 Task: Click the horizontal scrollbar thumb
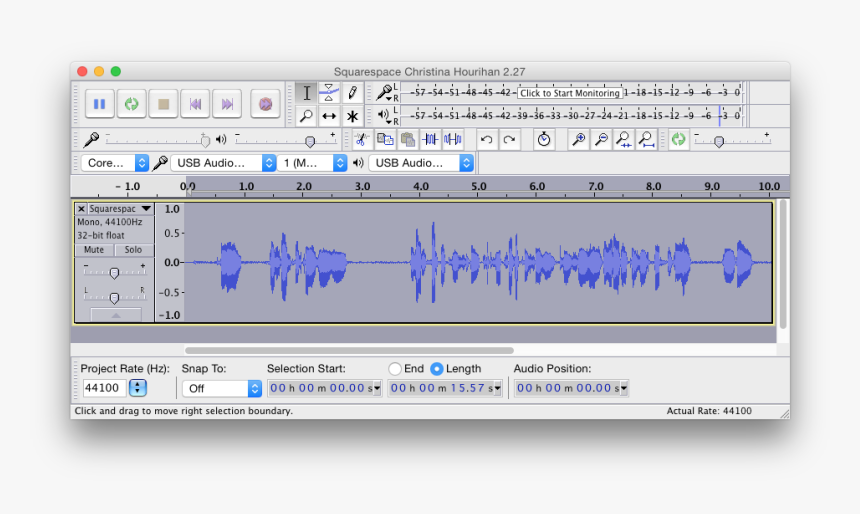click(349, 350)
